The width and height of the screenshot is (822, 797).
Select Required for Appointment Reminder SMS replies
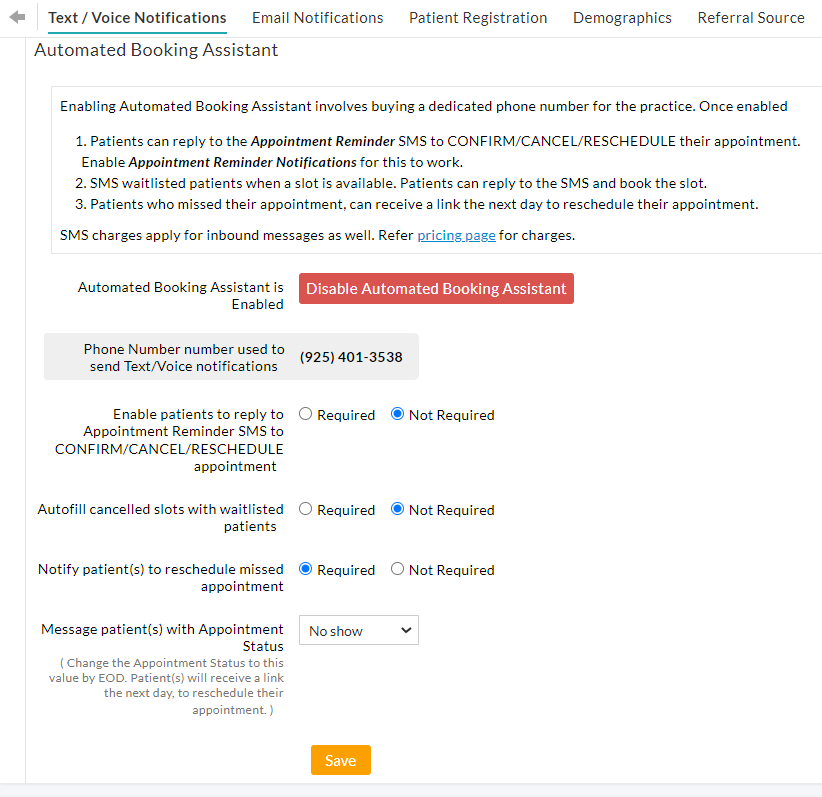[x=305, y=413]
